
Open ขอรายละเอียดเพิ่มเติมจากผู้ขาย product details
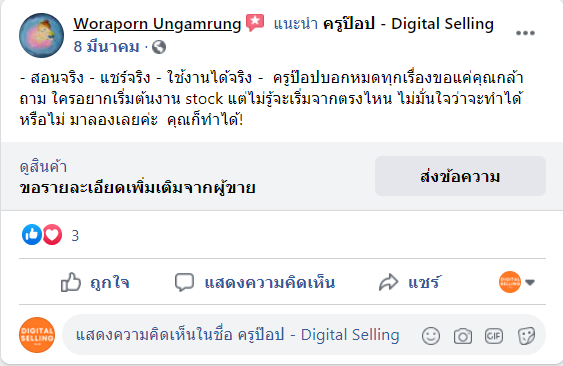coord(138,187)
